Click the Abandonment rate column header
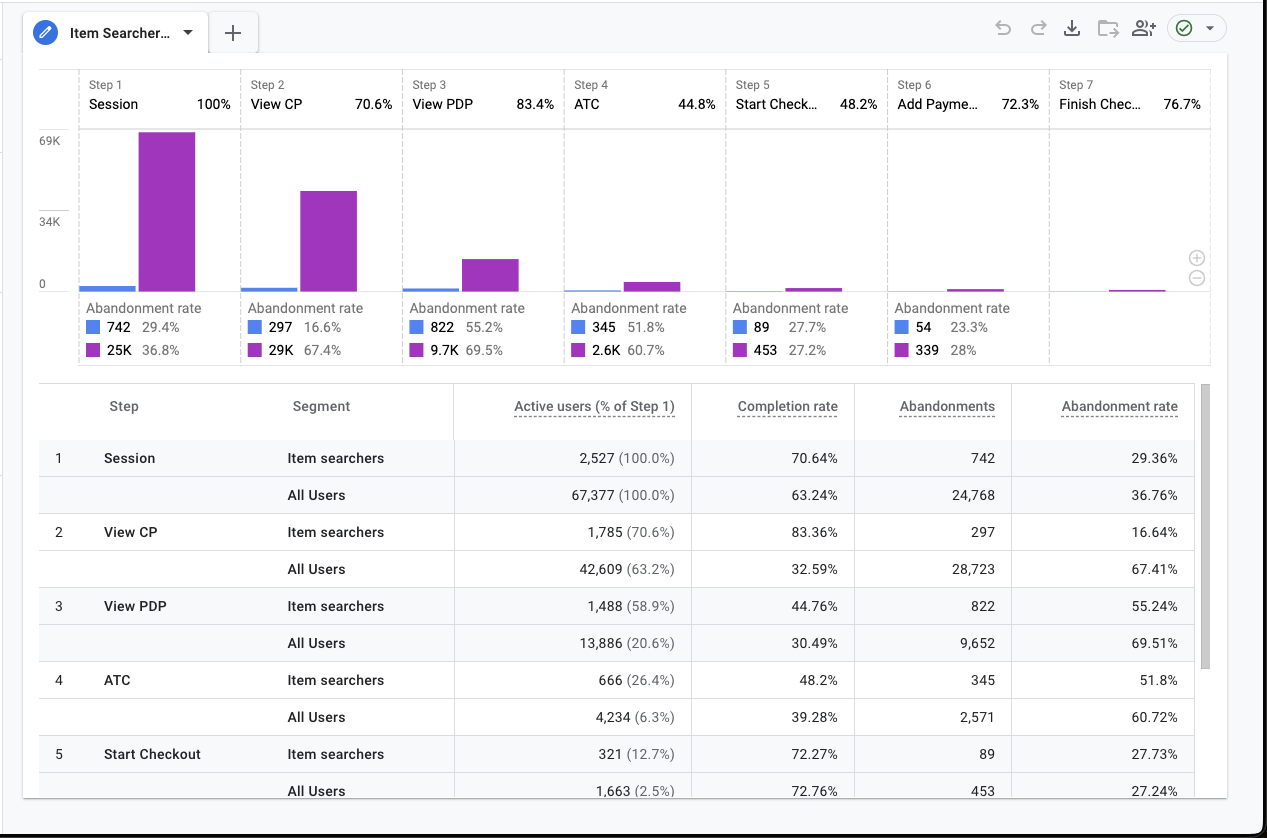This screenshot has height=838, width=1267. click(1119, 407)
